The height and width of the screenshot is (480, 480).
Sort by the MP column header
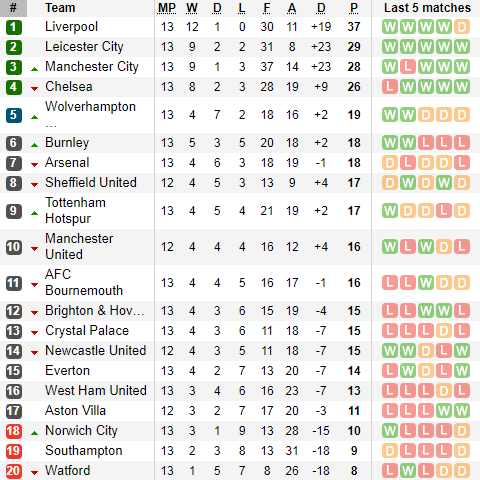coord(167,8)
